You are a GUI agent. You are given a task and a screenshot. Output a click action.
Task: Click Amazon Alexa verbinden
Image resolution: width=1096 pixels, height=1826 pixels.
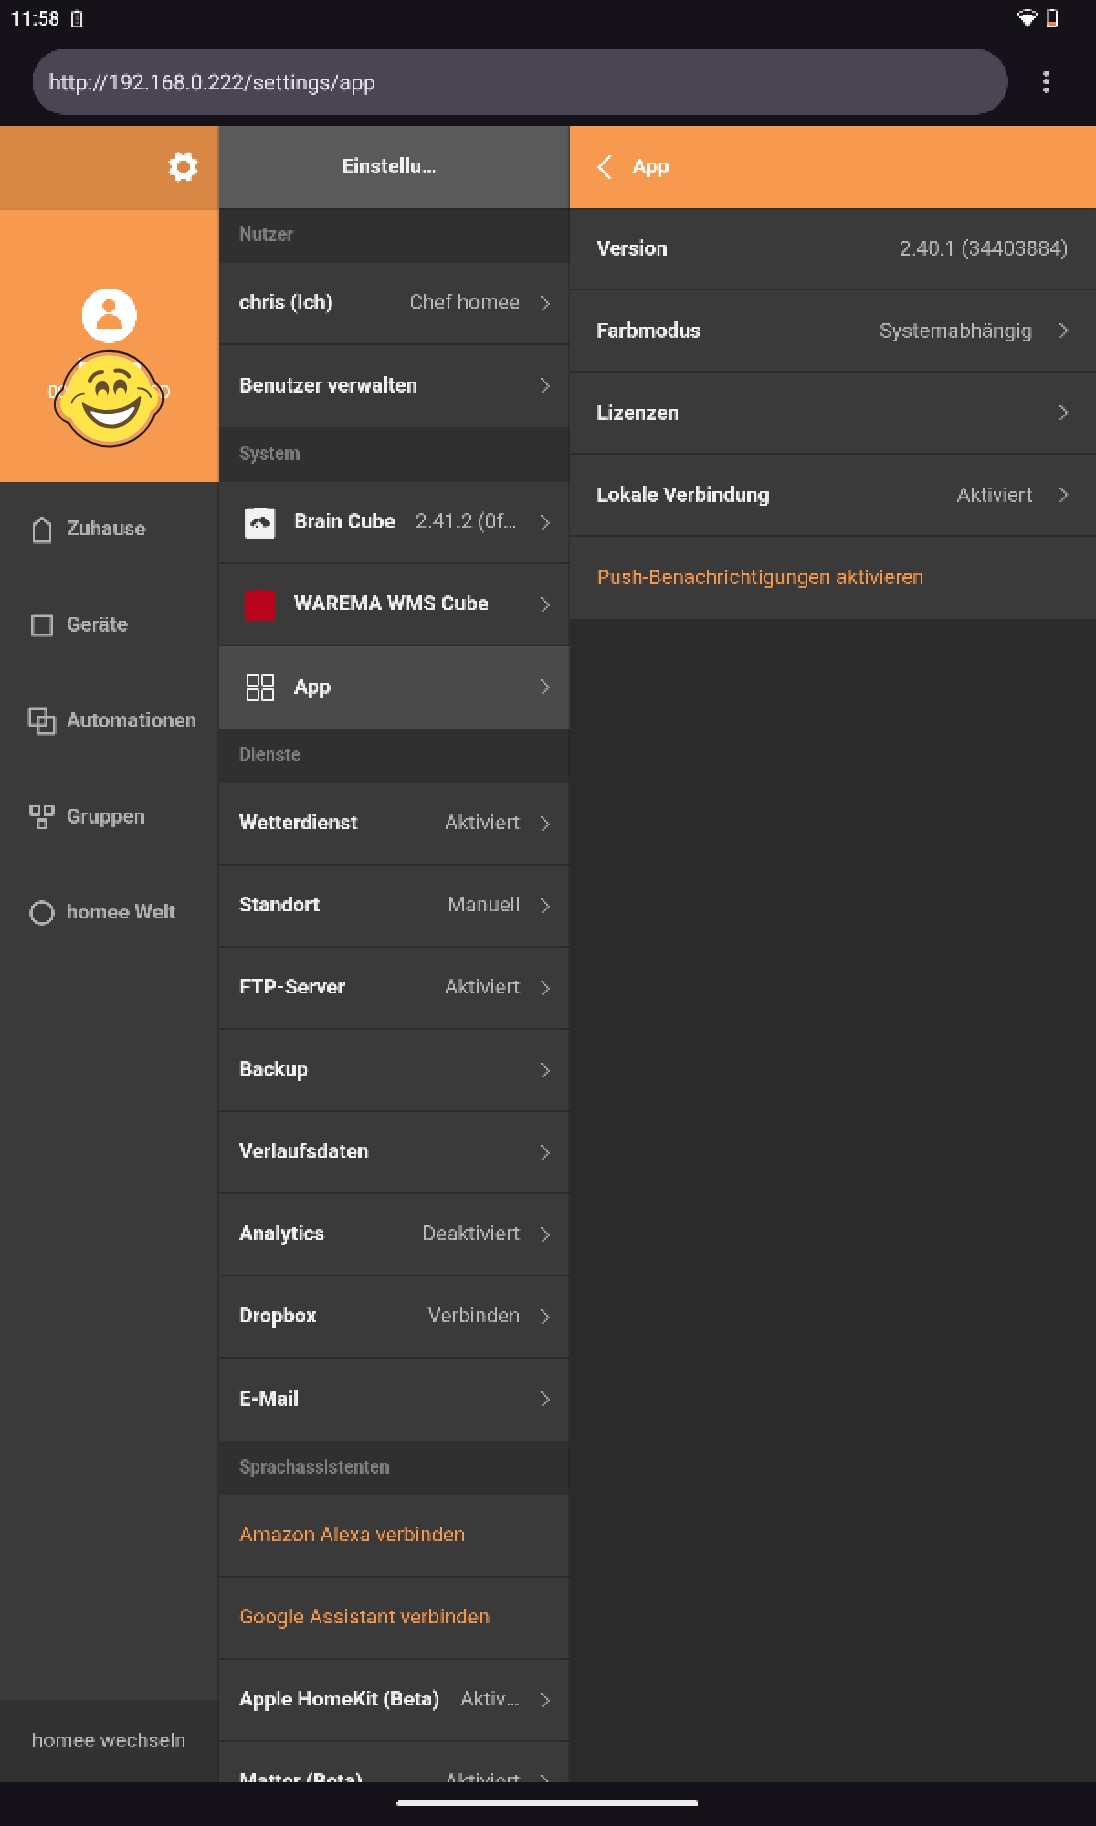[x=352, y=1535]
